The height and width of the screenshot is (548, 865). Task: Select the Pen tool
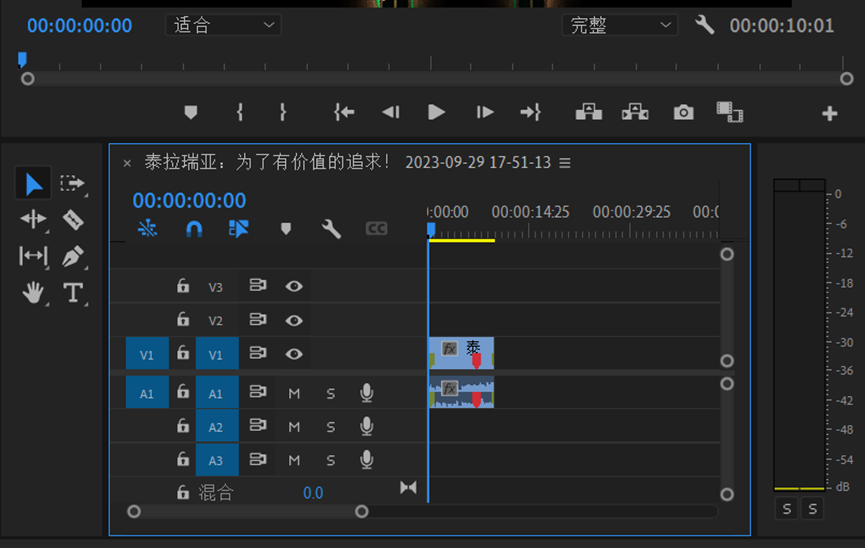pos(72,256)
